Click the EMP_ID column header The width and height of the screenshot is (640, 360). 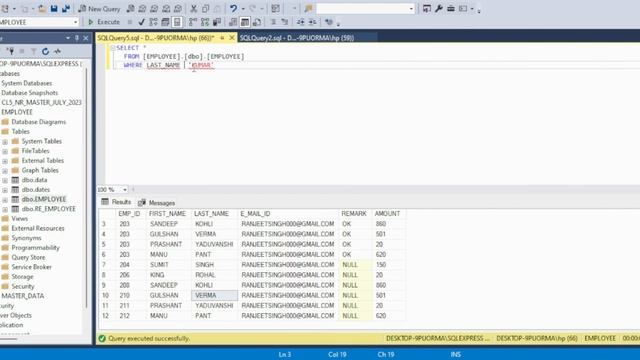point(129,214)
